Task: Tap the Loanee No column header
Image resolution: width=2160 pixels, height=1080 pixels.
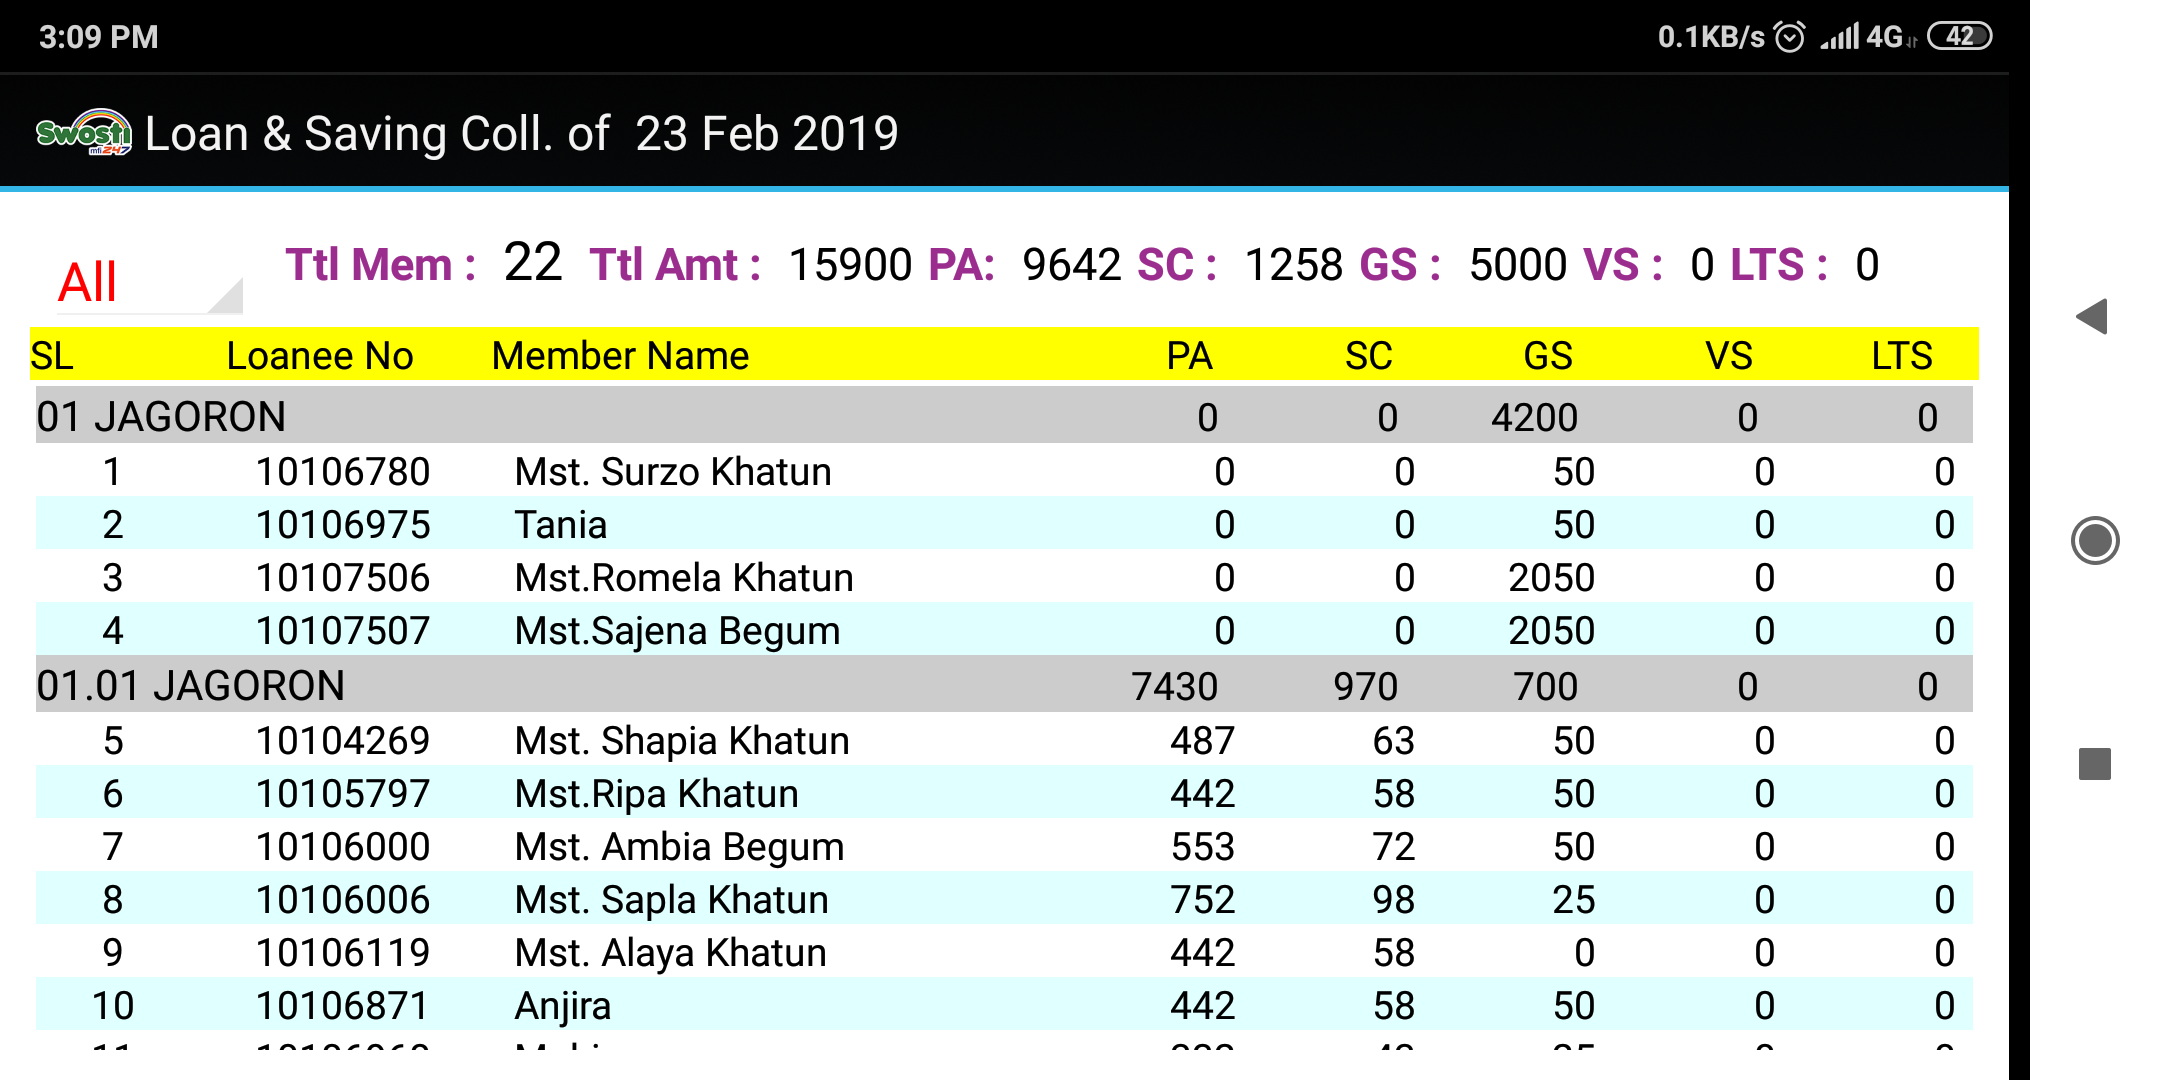Action: click(x=320, y=356)
